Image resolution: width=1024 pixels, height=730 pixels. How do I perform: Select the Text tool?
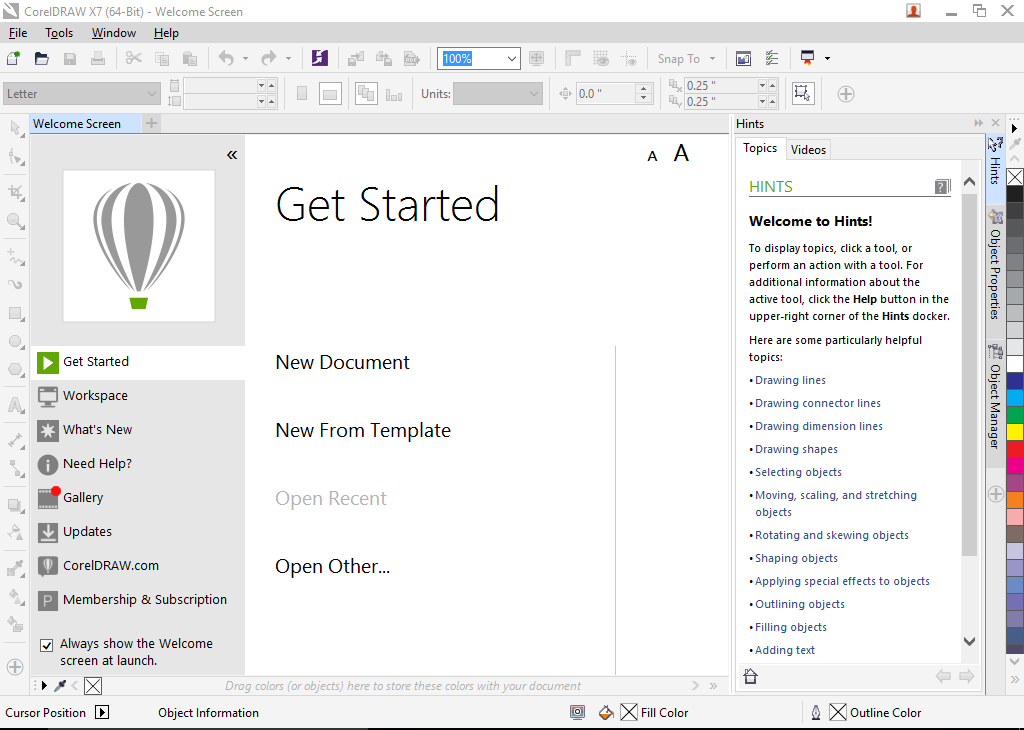click(x=16, y=405)
